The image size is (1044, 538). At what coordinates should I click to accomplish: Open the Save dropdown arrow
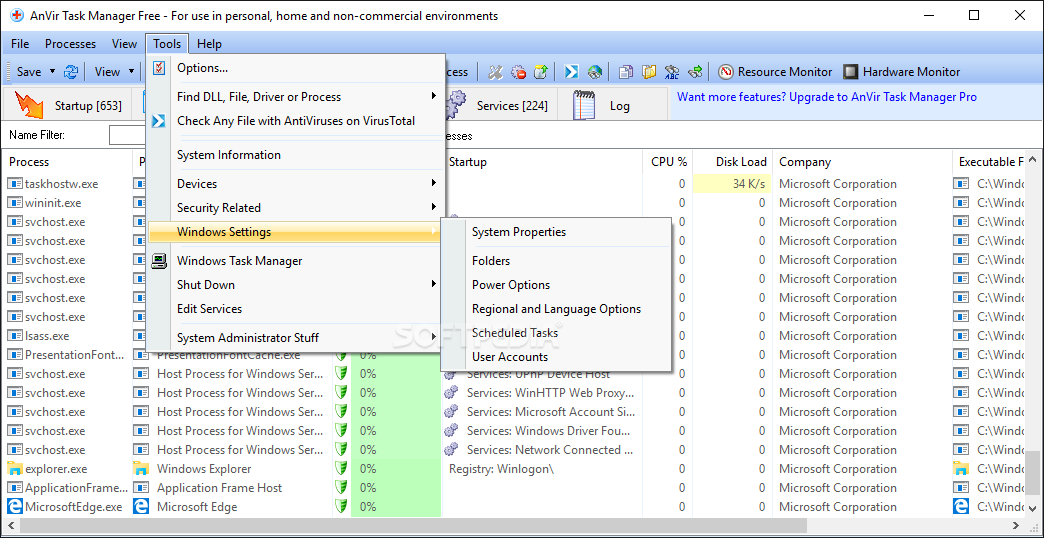pyautogui.click(x=51, y=72)
